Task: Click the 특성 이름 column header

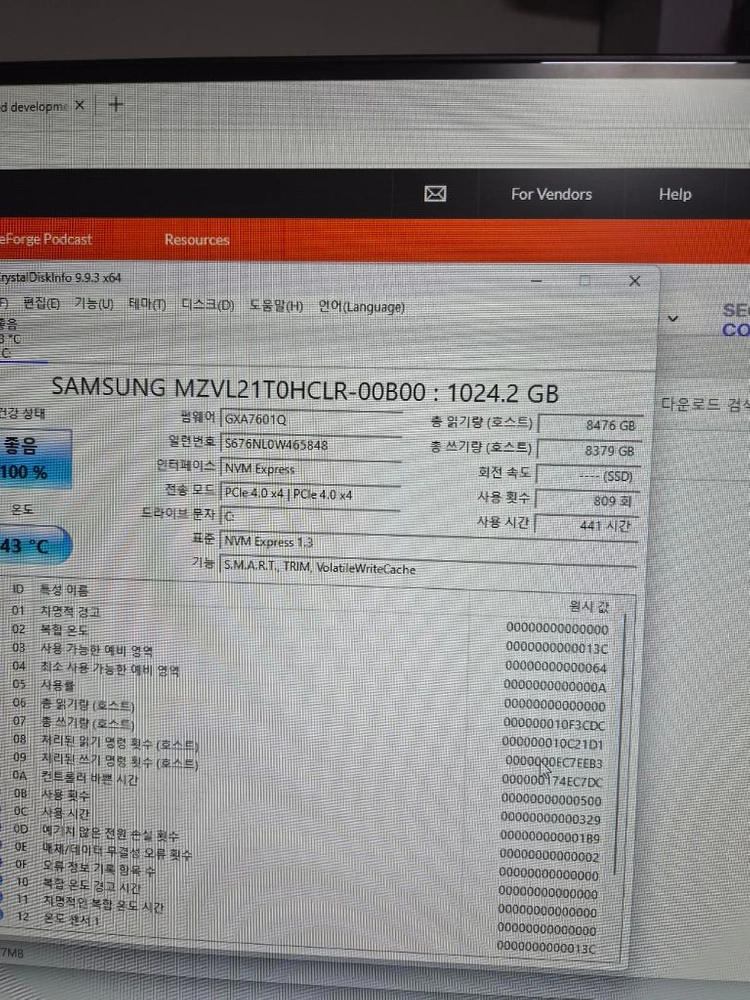Action: (64, 590)
